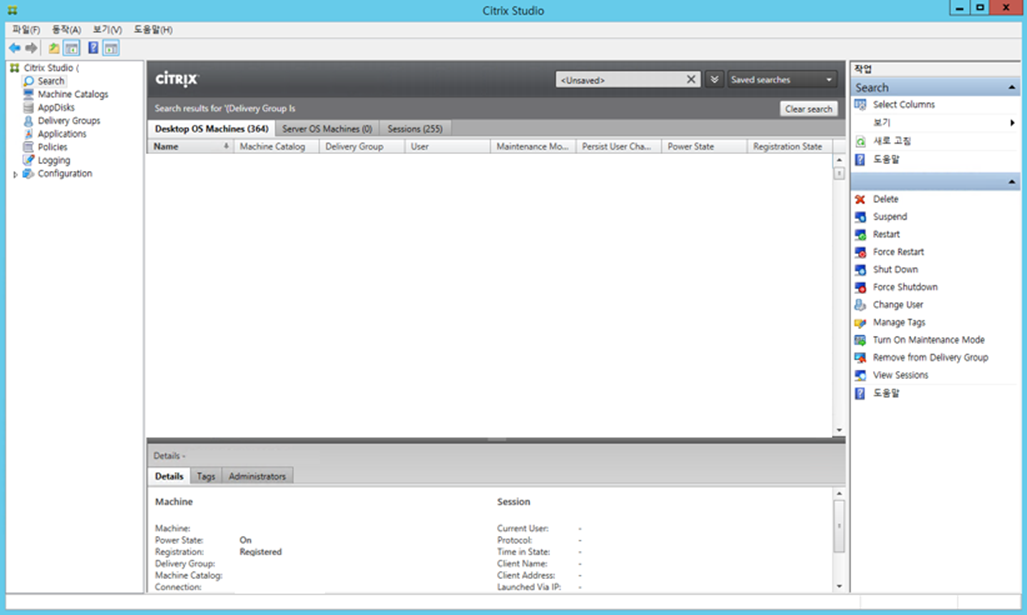Click the View Sessions action icon

click(x=860, y=375)
